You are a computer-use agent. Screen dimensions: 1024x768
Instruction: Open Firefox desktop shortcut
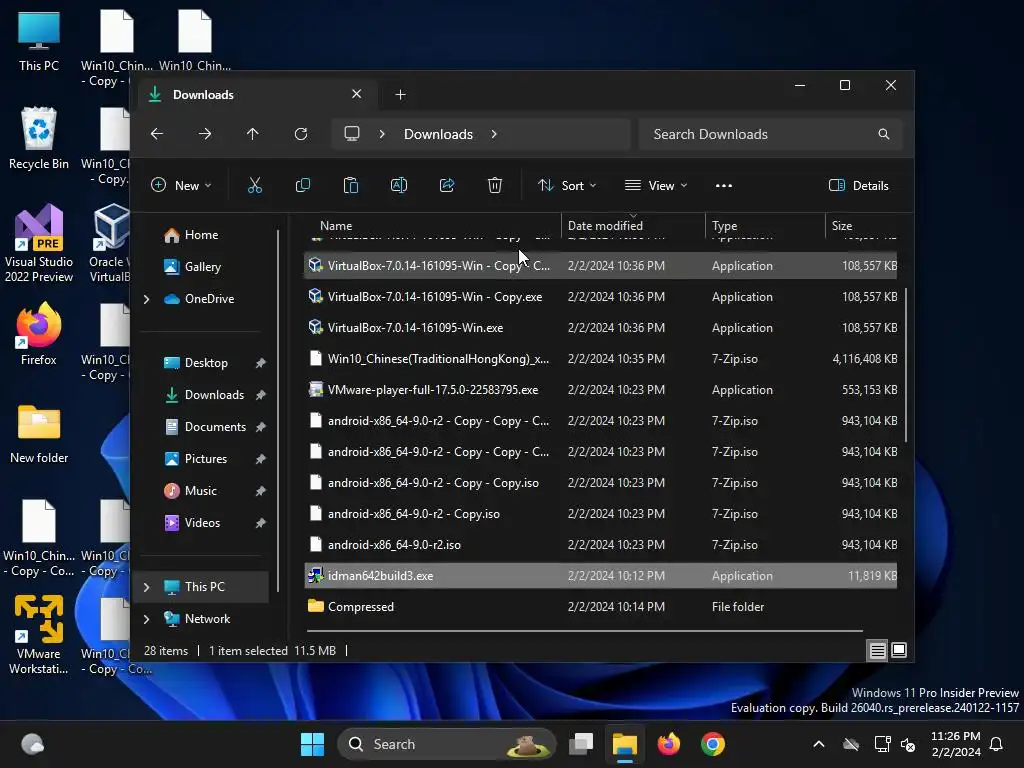[39, 333]
